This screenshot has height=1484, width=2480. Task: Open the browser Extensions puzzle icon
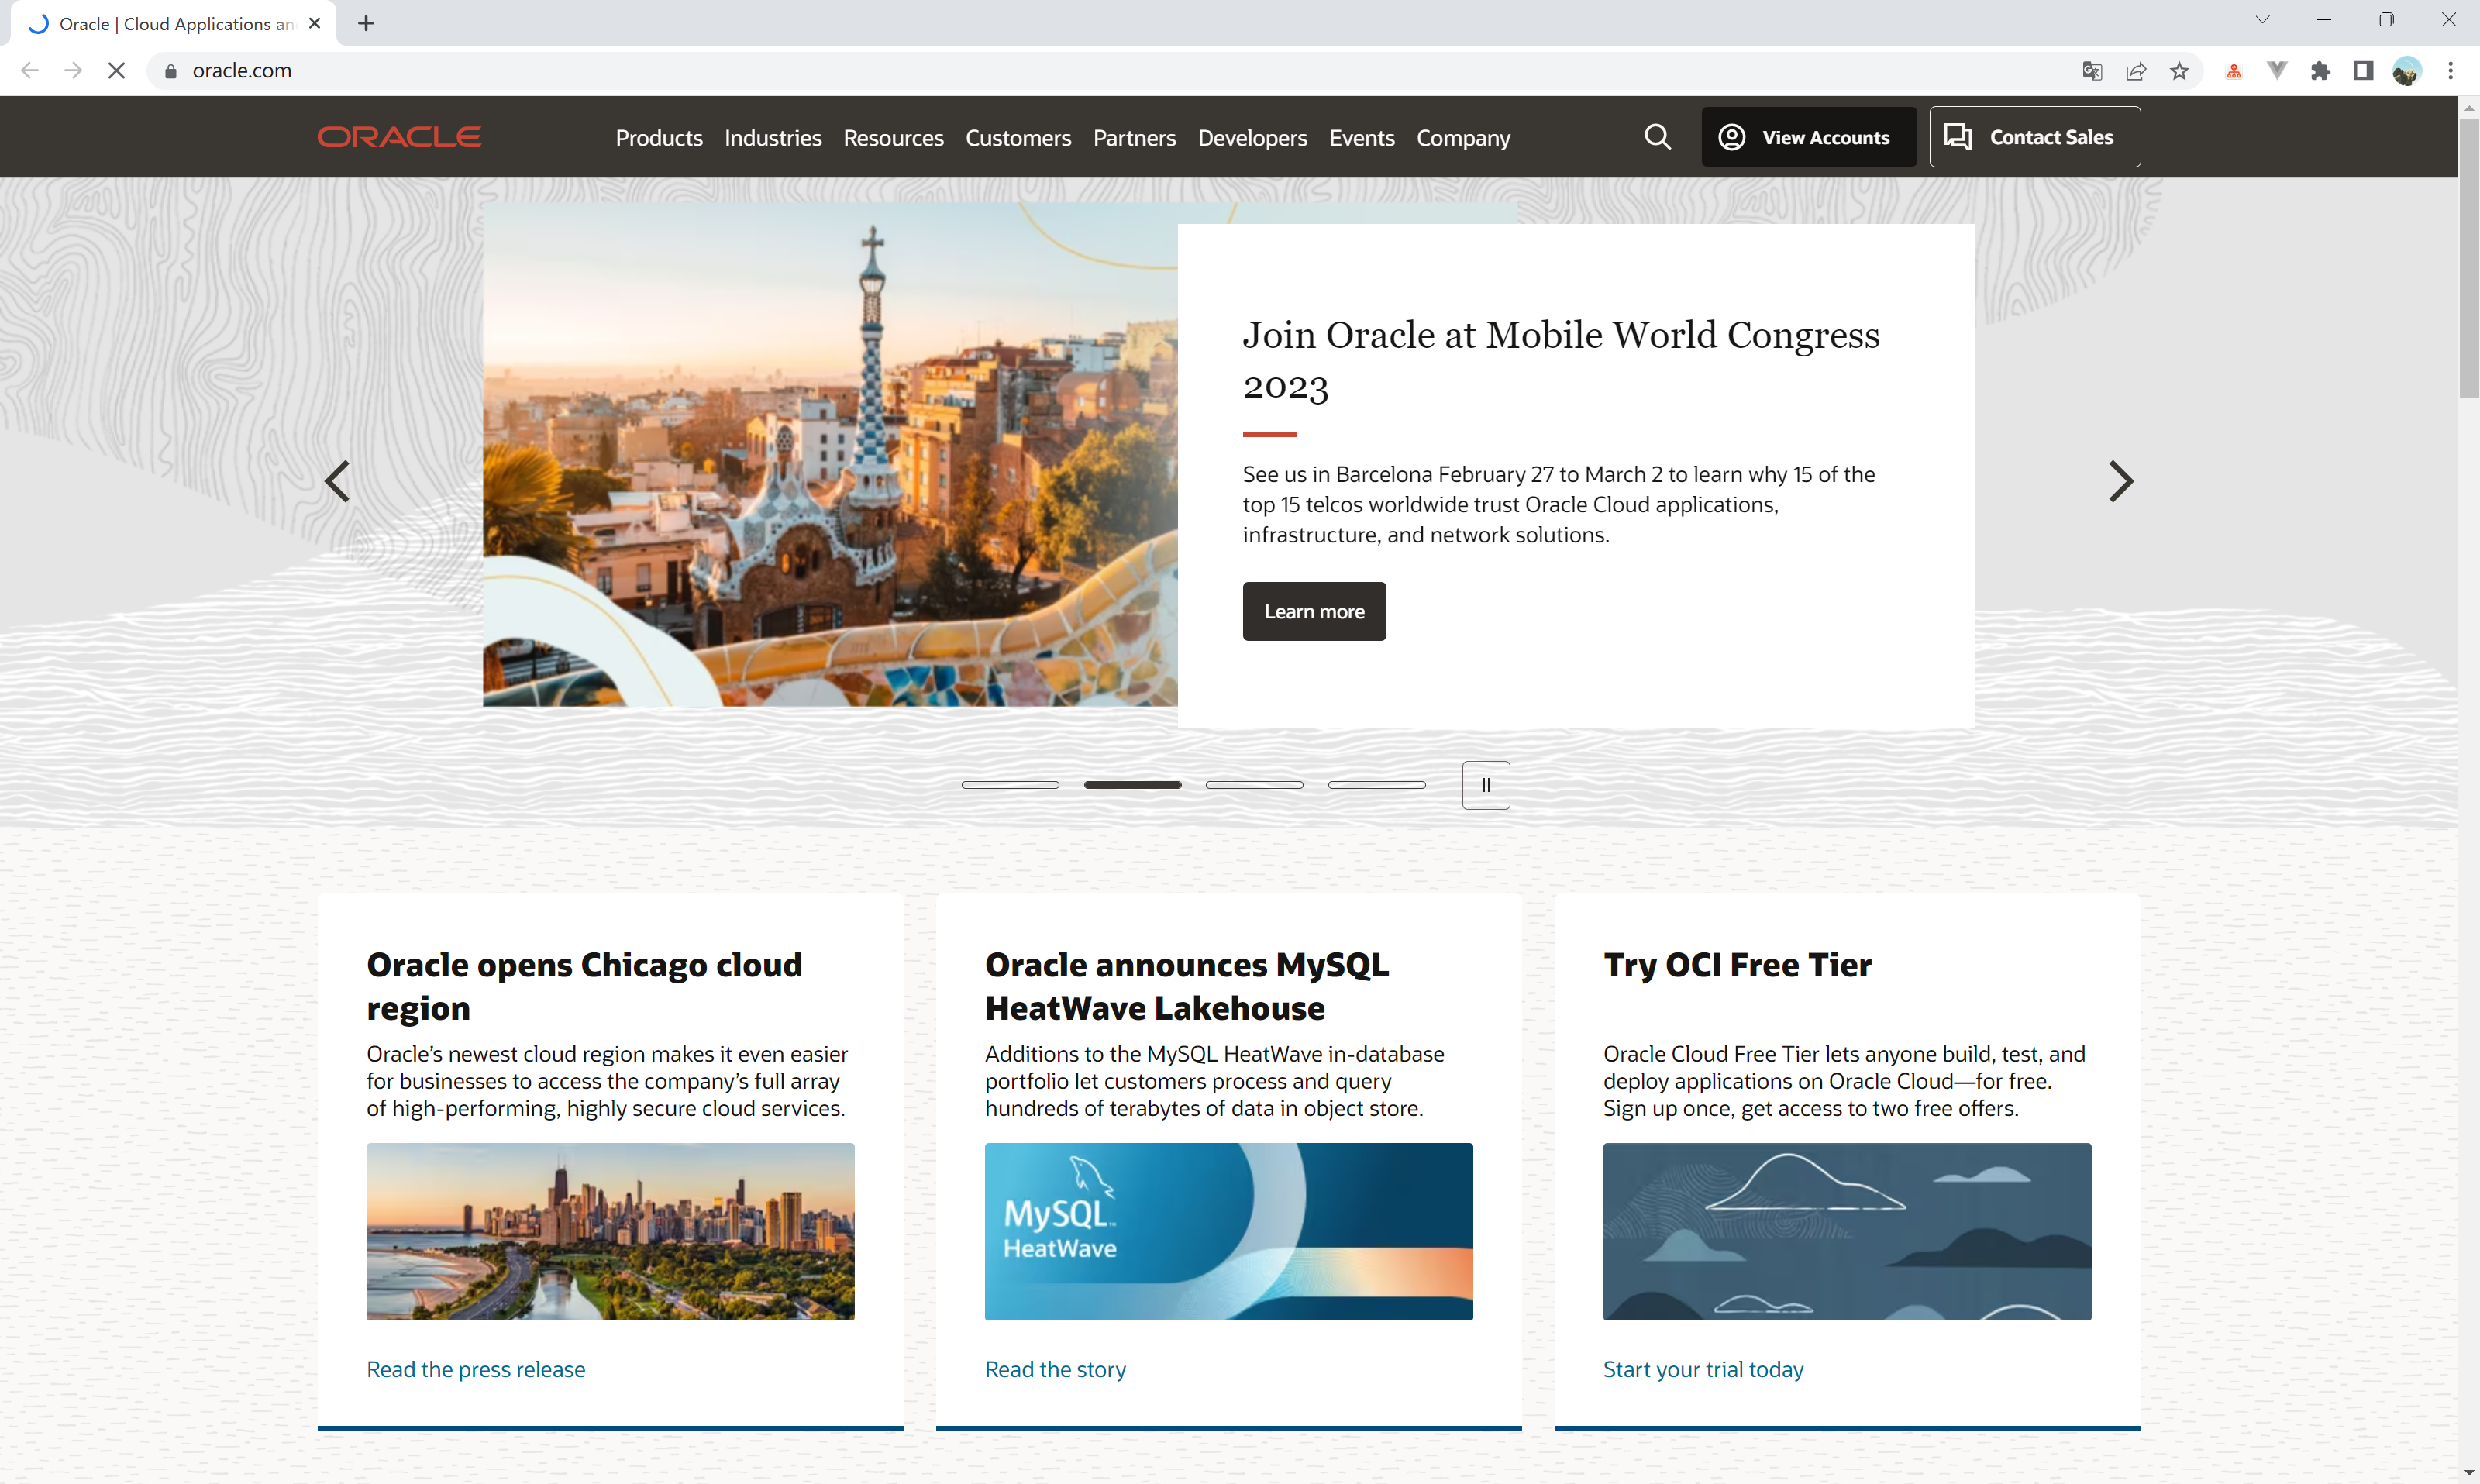2320,71
